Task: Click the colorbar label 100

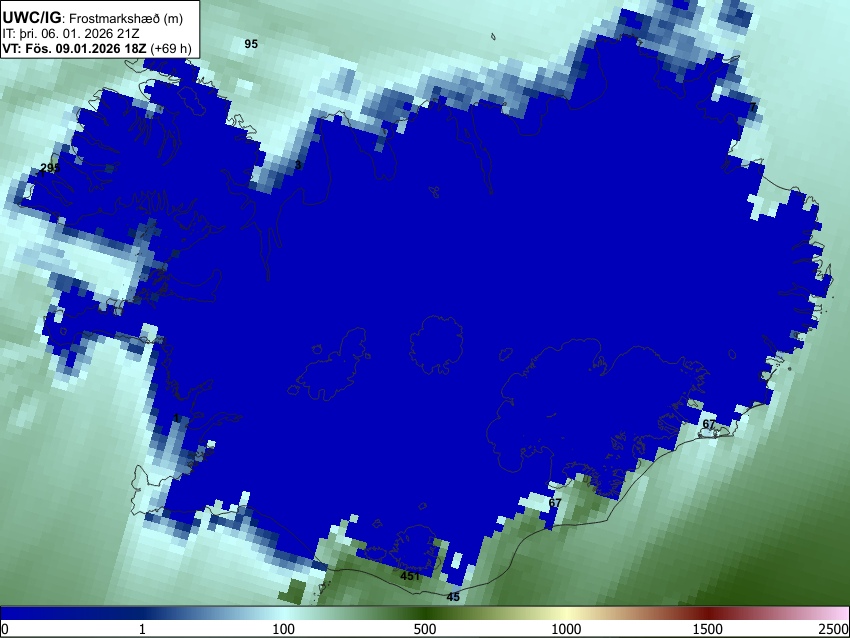Action: coord(284,629)
